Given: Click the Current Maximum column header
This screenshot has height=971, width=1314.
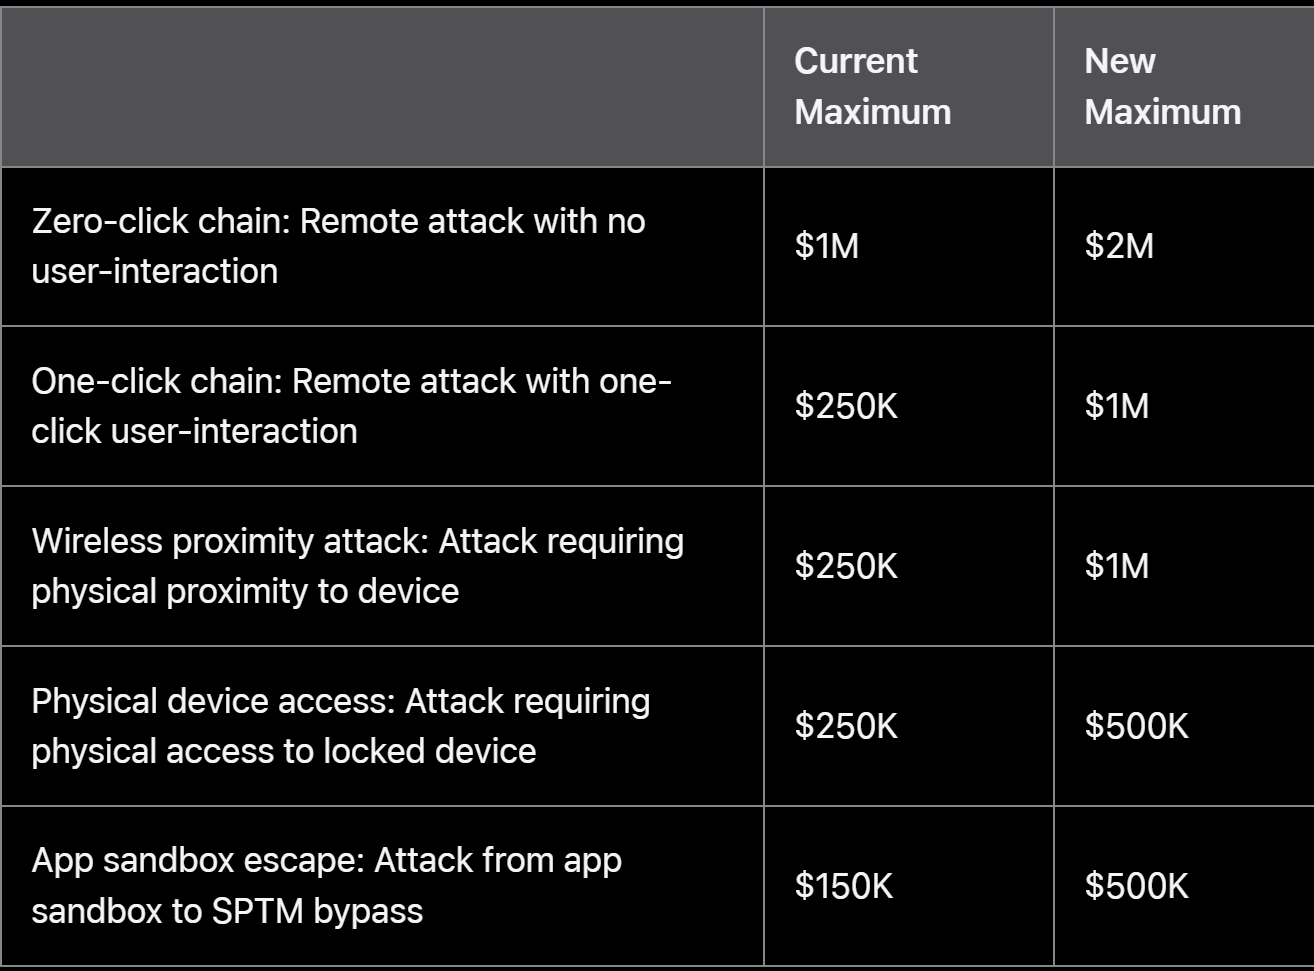Looking at the screenshot, I should tap(872, 86).
